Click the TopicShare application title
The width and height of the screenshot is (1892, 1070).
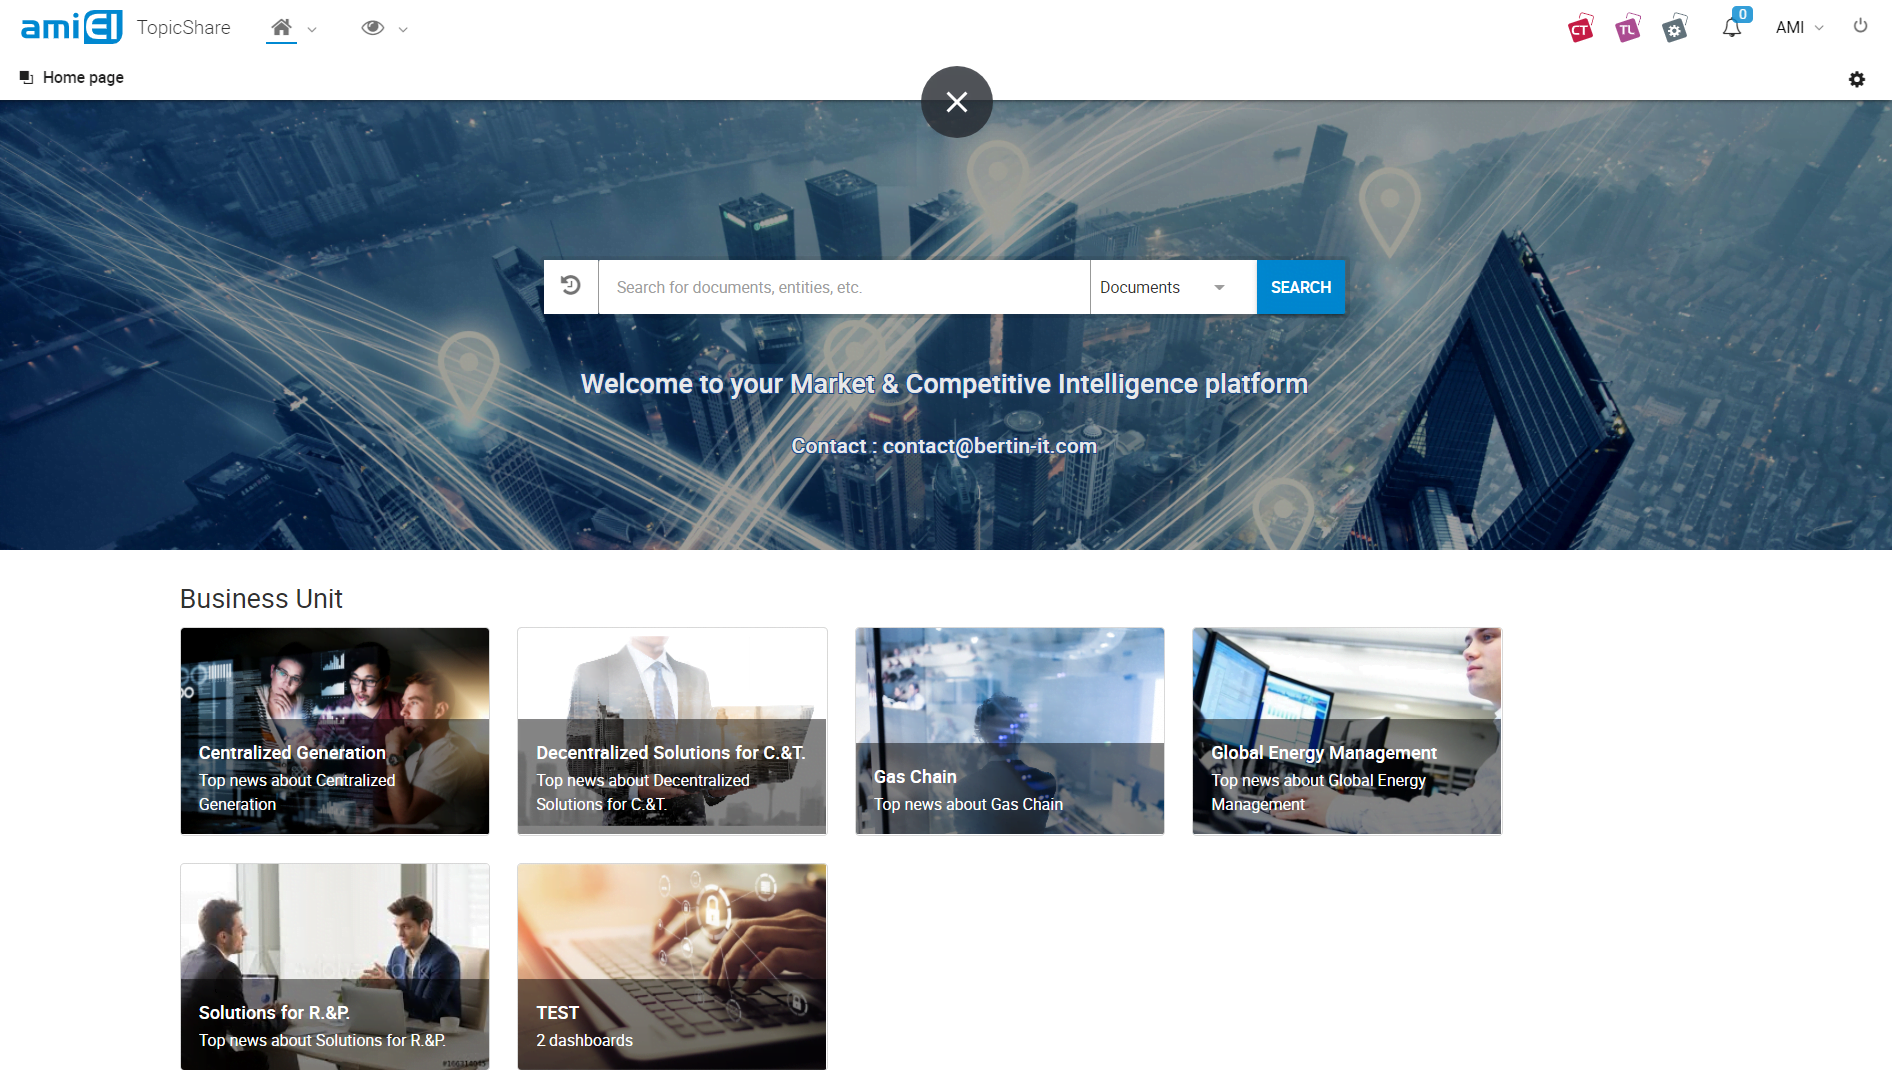click(x=184, y=28)
